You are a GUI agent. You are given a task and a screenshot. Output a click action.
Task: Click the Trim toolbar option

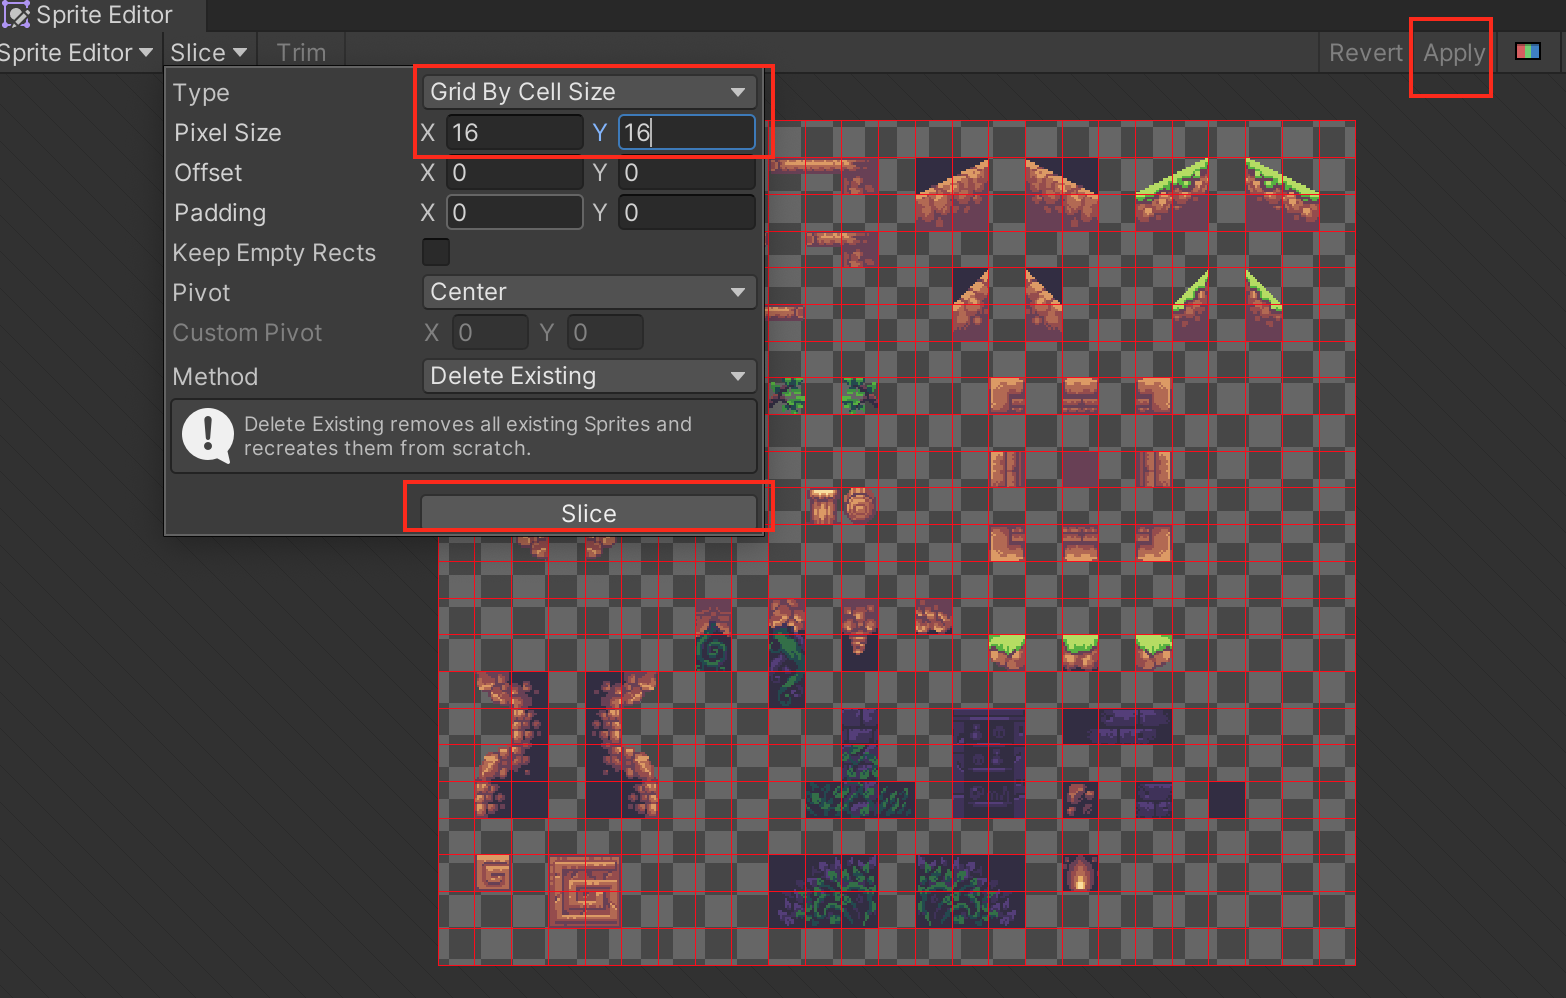coord(301,53)
